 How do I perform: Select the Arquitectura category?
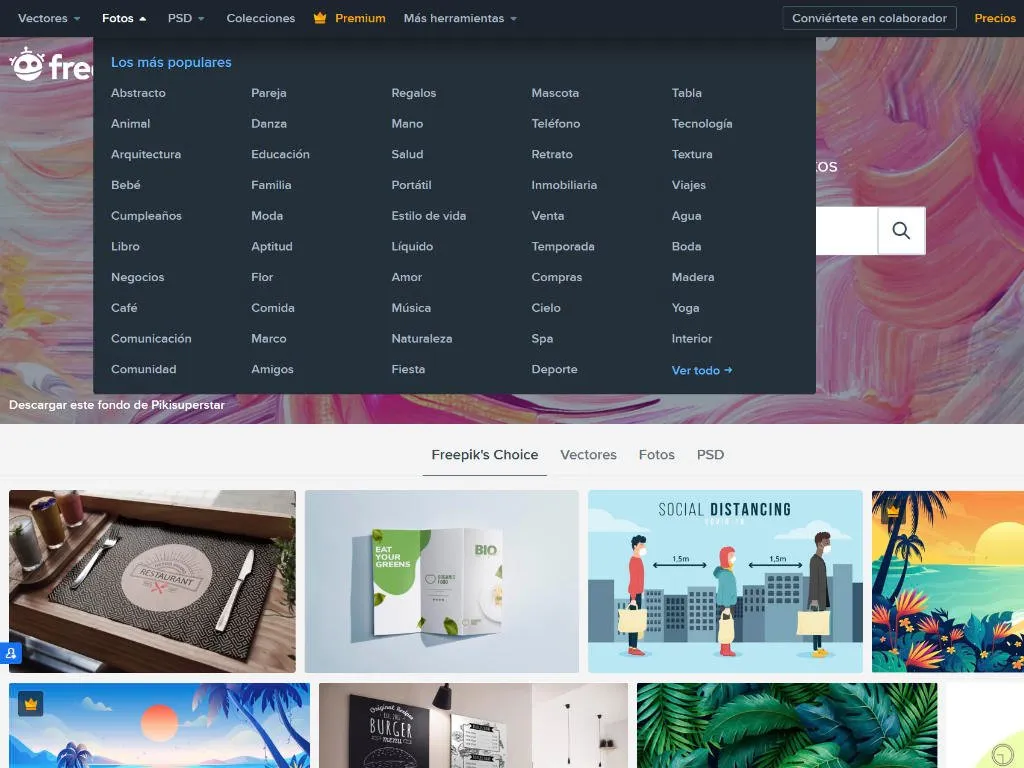coord(146,154)
